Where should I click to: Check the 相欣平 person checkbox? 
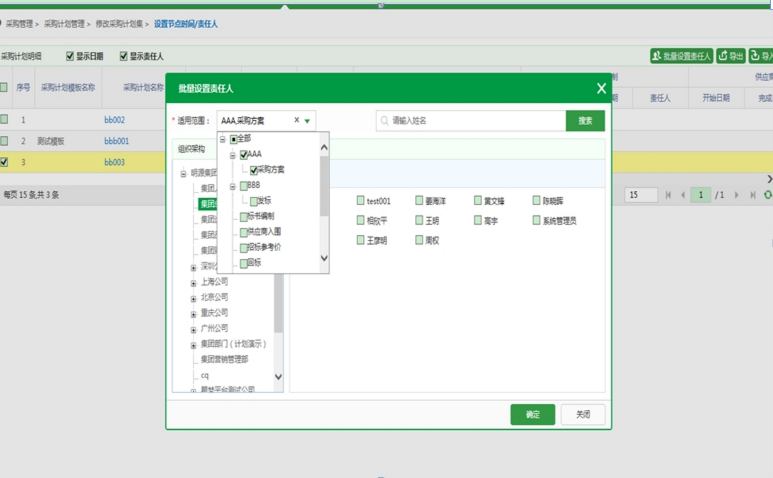tap(360, 220)
